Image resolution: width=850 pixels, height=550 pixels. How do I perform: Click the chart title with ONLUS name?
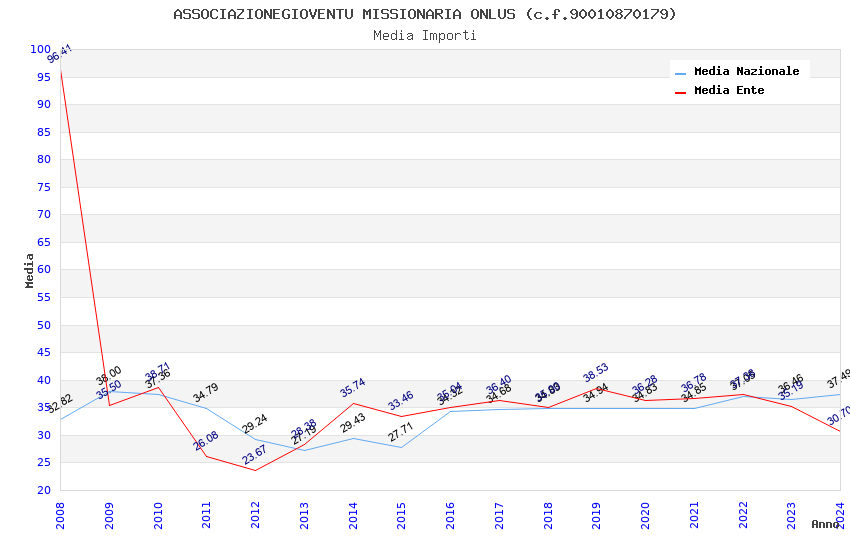click(425, 14)
